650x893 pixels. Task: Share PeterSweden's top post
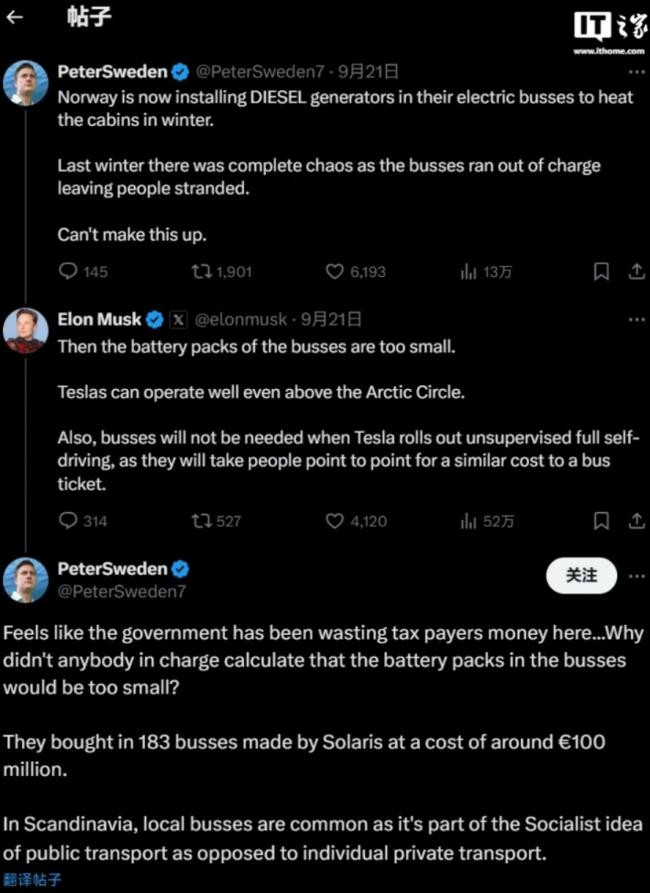tap(635, 271)
